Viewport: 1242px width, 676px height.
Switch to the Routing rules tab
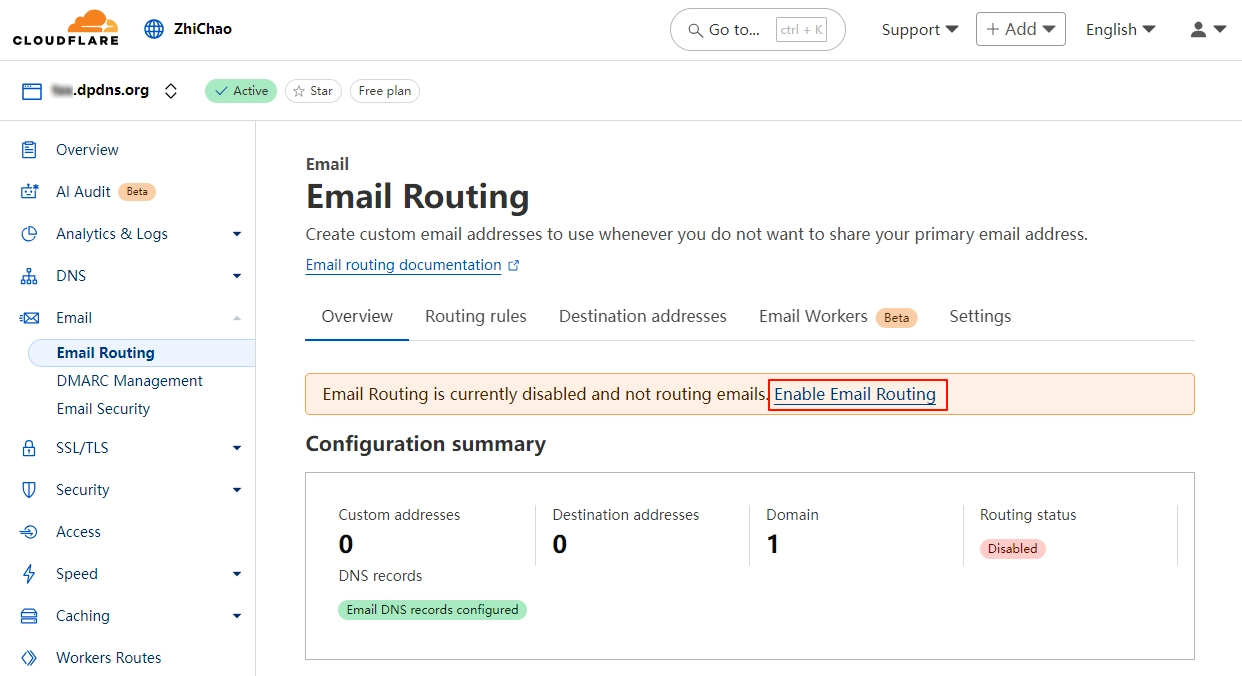pyautogui.click(x=475, y=316)
